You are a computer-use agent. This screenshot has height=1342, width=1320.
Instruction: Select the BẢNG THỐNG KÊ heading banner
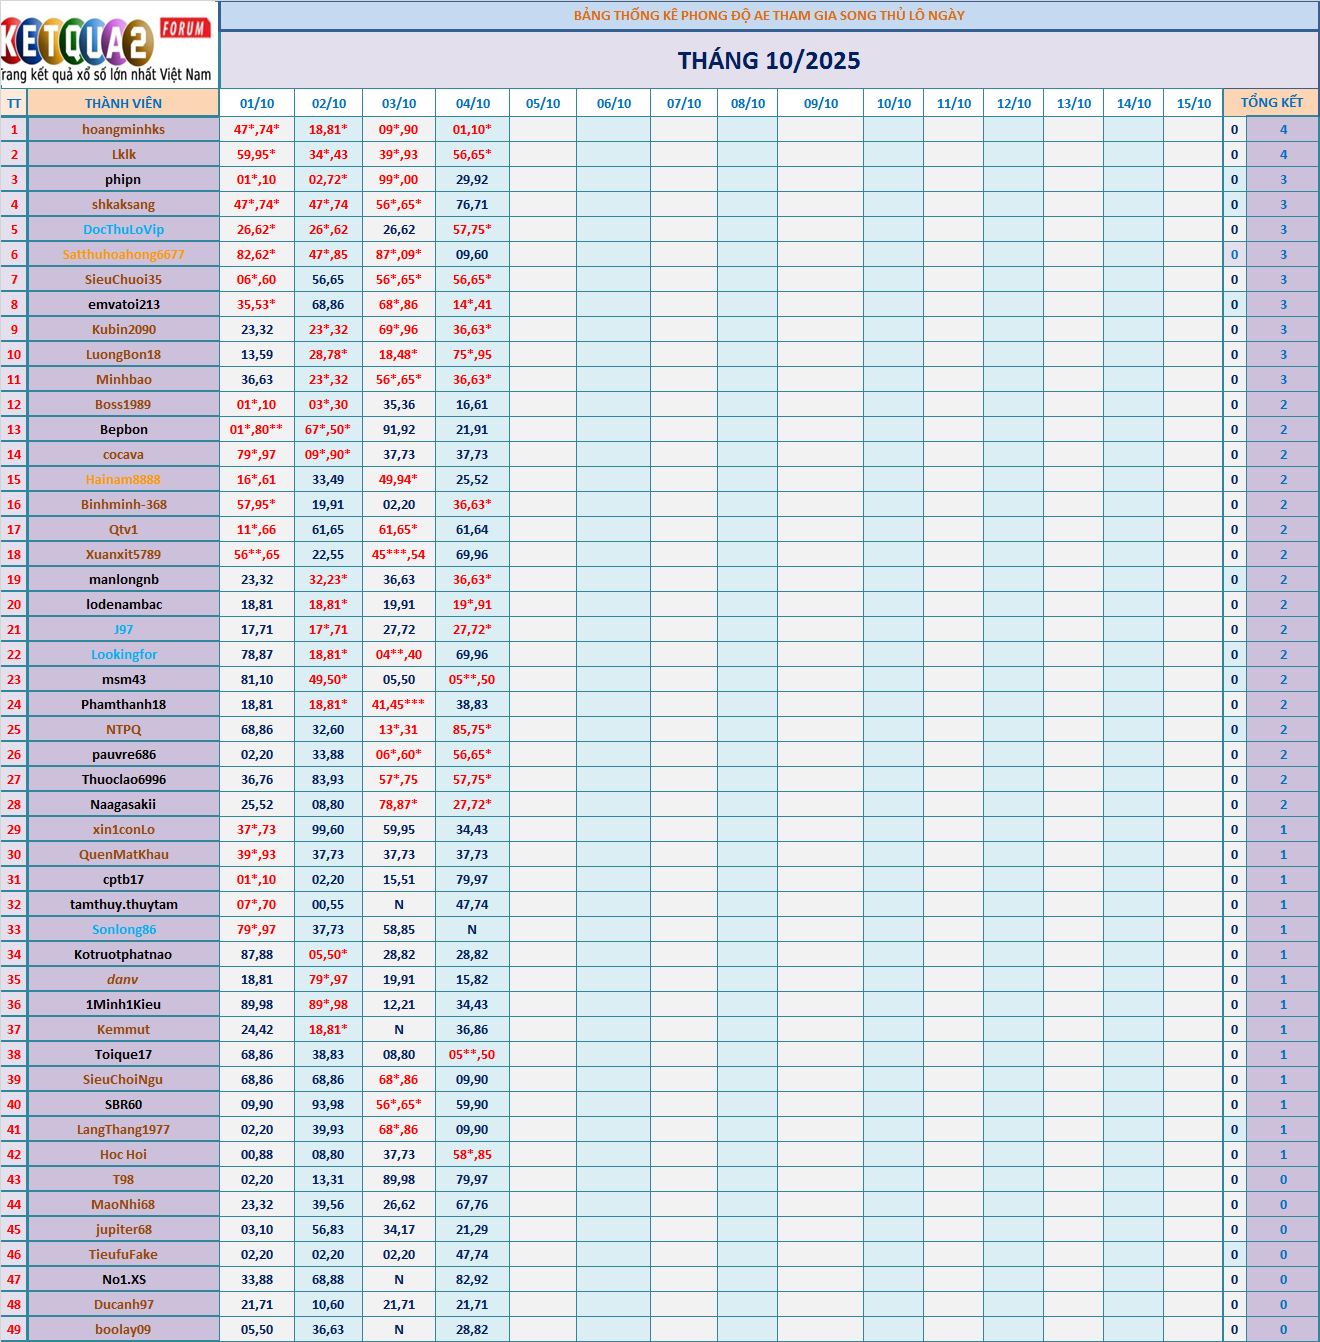tap(768, 15)
